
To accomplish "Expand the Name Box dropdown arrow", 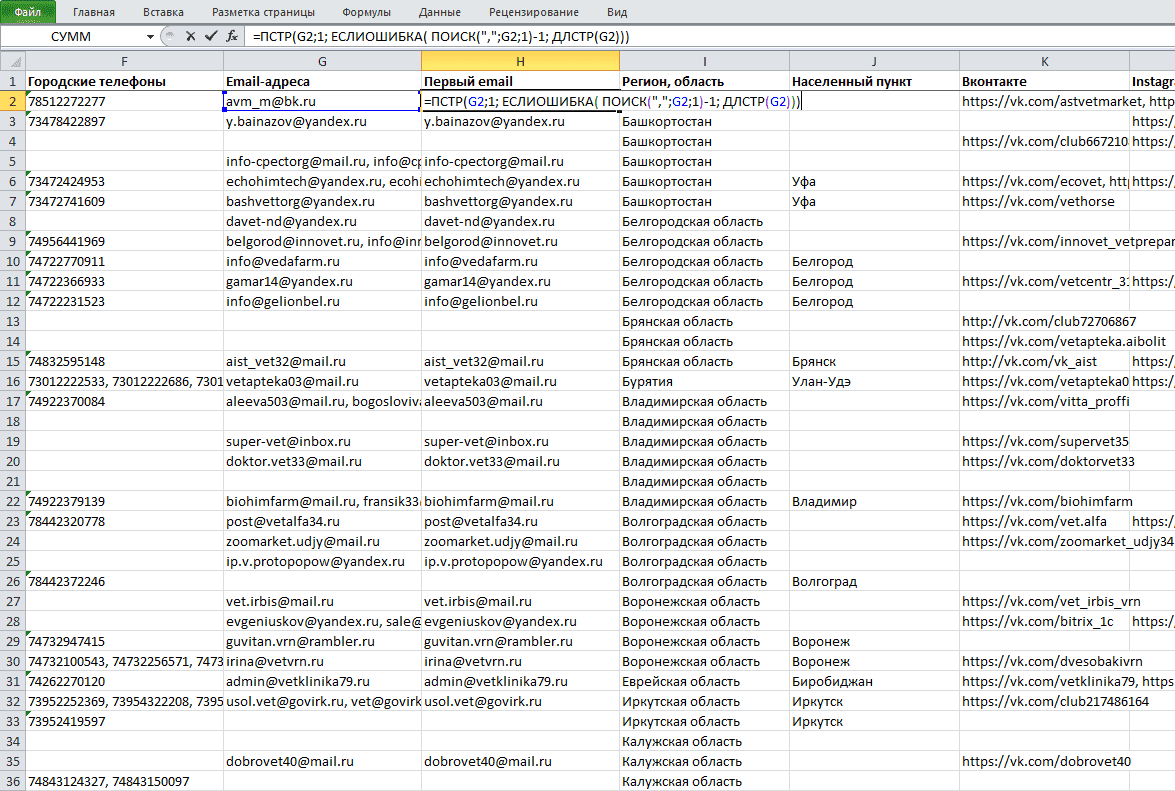I will (x=150, y=36).
